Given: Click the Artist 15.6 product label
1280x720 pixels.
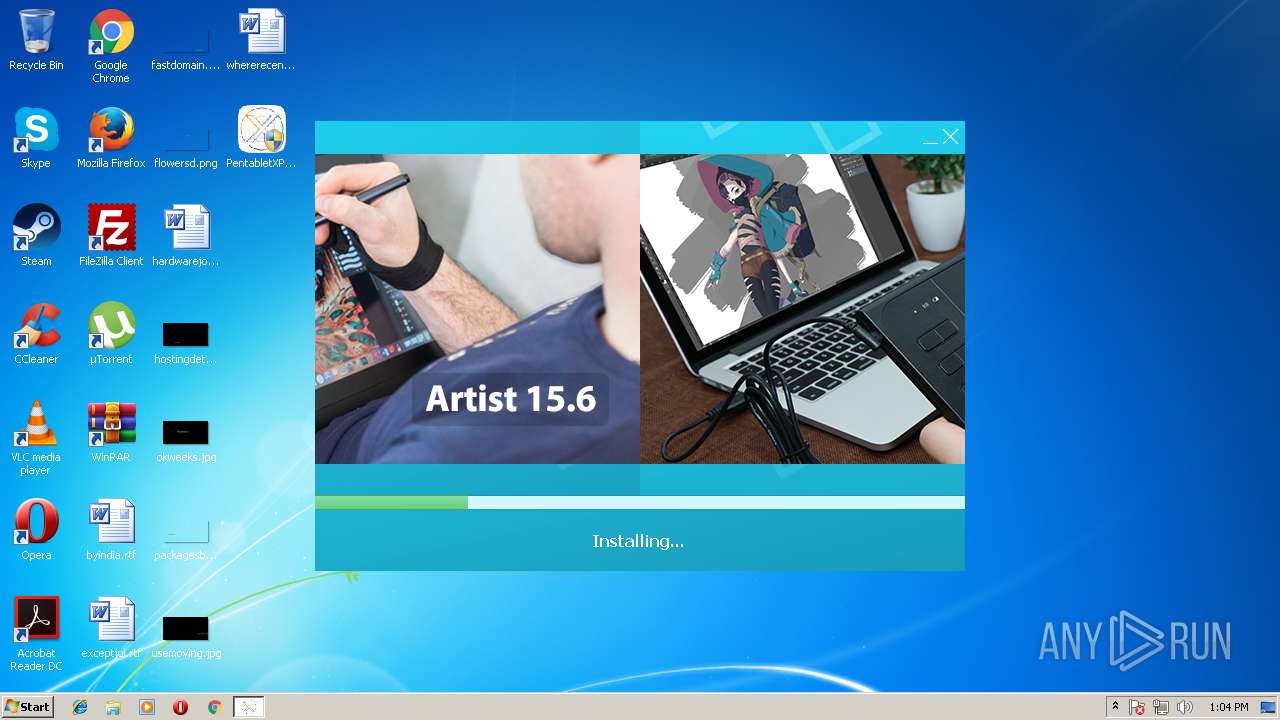Looking at the screenshot, I should (510, 399).
